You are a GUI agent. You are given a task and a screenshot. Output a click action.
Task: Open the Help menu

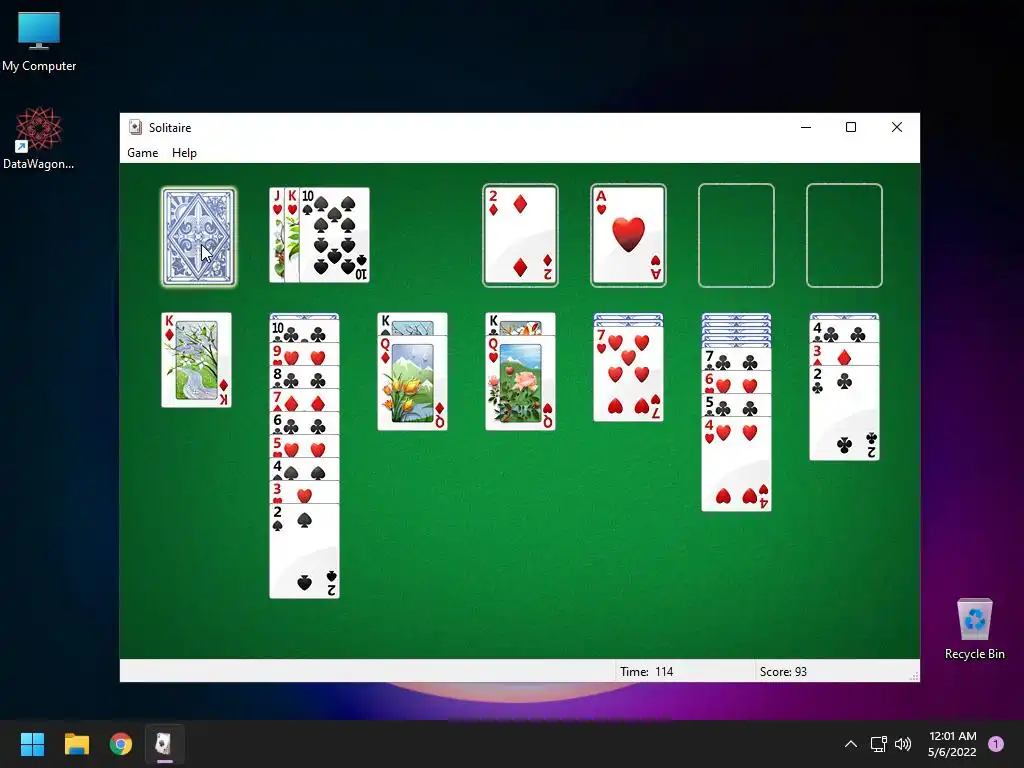click(184, 153)
